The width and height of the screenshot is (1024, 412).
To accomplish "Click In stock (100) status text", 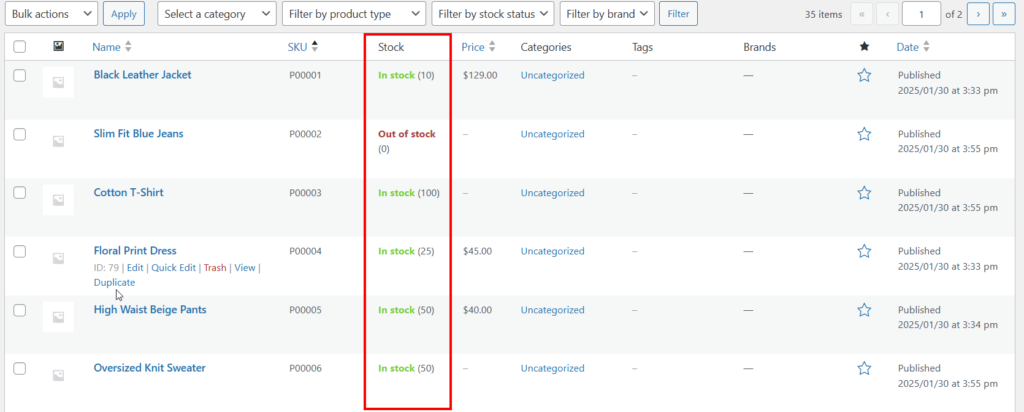I will (x=409, y=193).
